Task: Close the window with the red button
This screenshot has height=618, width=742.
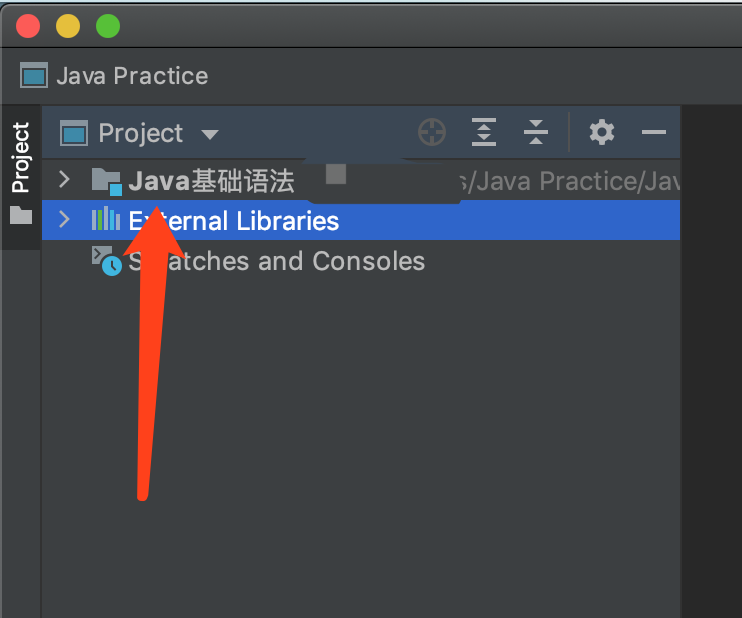Action: [28, 26]
